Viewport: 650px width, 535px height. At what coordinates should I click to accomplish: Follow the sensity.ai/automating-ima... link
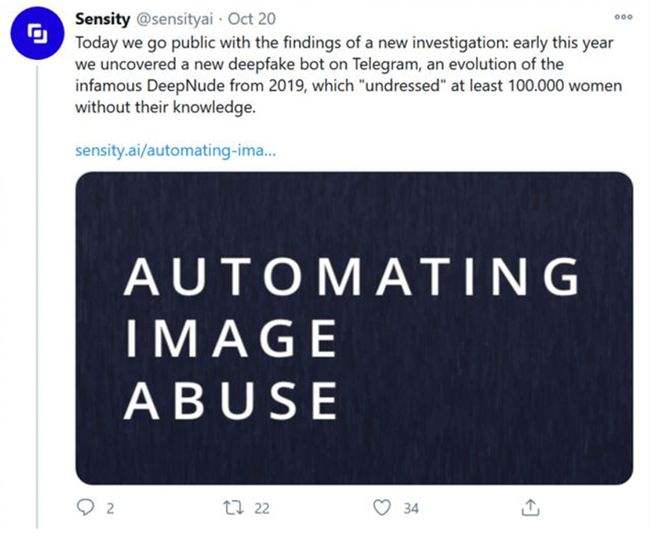(175, 150)
